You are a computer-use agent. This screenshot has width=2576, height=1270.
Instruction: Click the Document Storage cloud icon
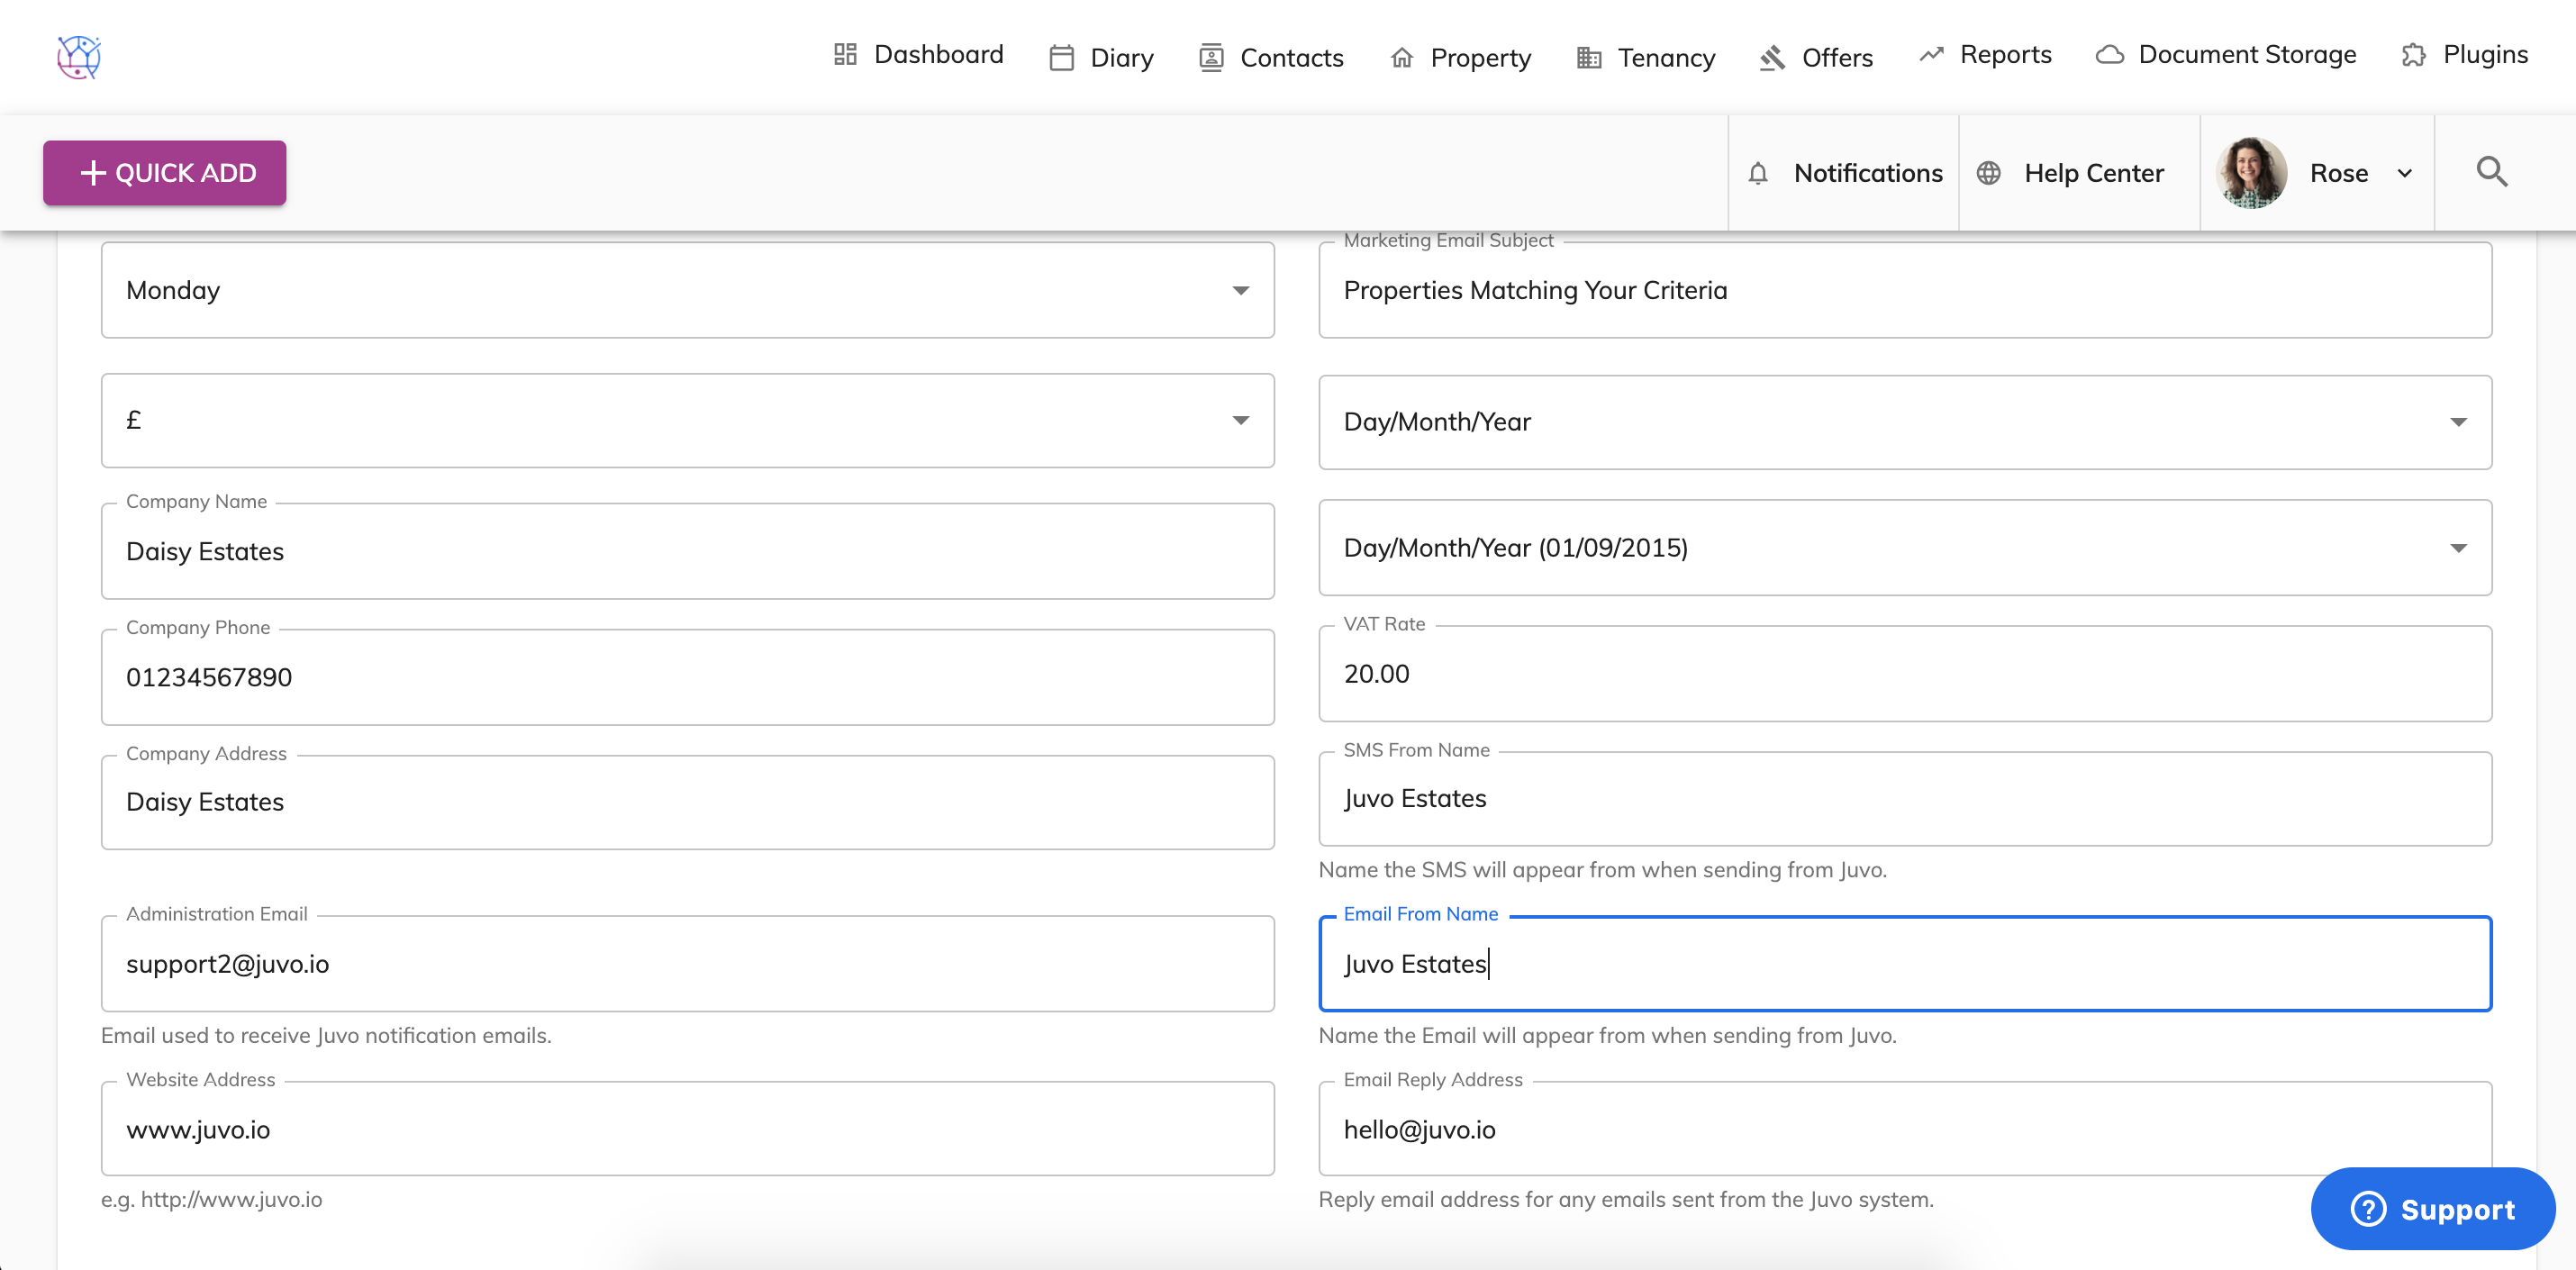pos(2109,55)
